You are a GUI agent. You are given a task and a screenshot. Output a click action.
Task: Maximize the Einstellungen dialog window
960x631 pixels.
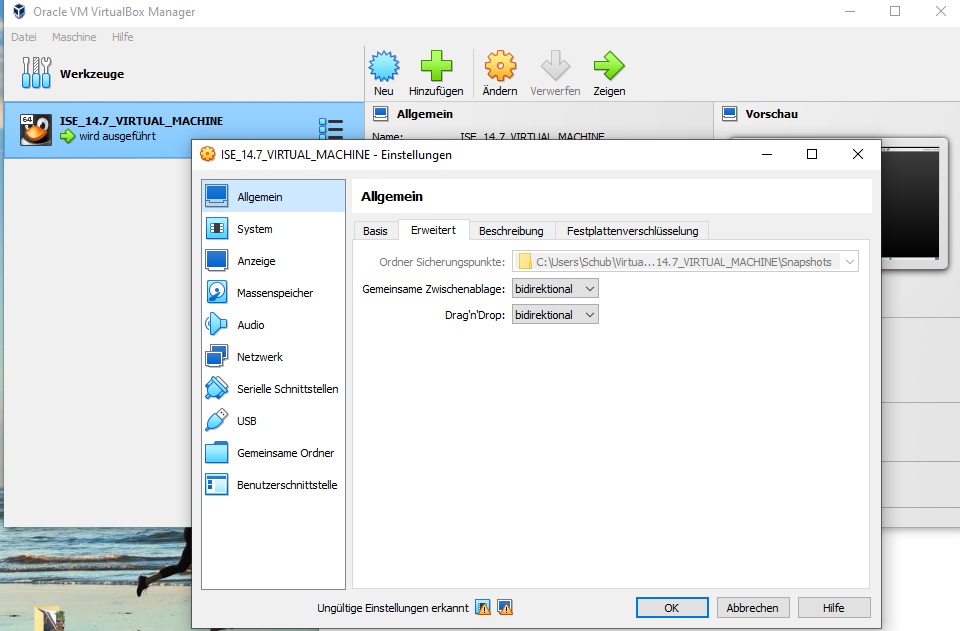pyautogui.click(x=812, y=154)
